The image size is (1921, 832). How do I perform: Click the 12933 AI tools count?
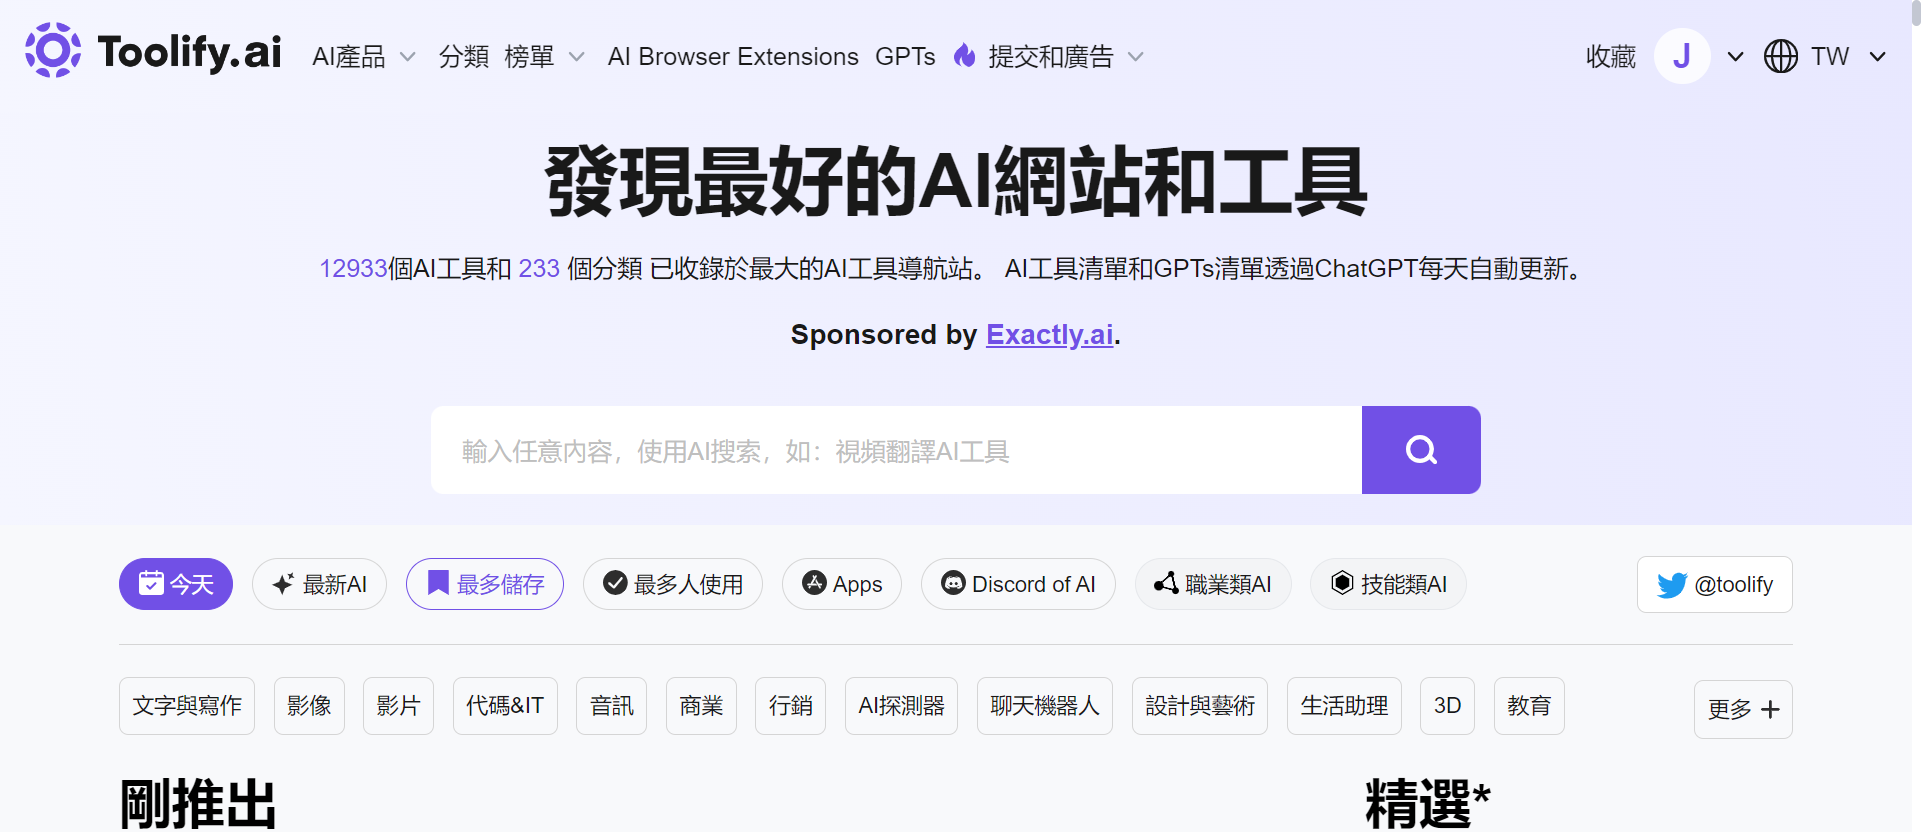point(353,268)
